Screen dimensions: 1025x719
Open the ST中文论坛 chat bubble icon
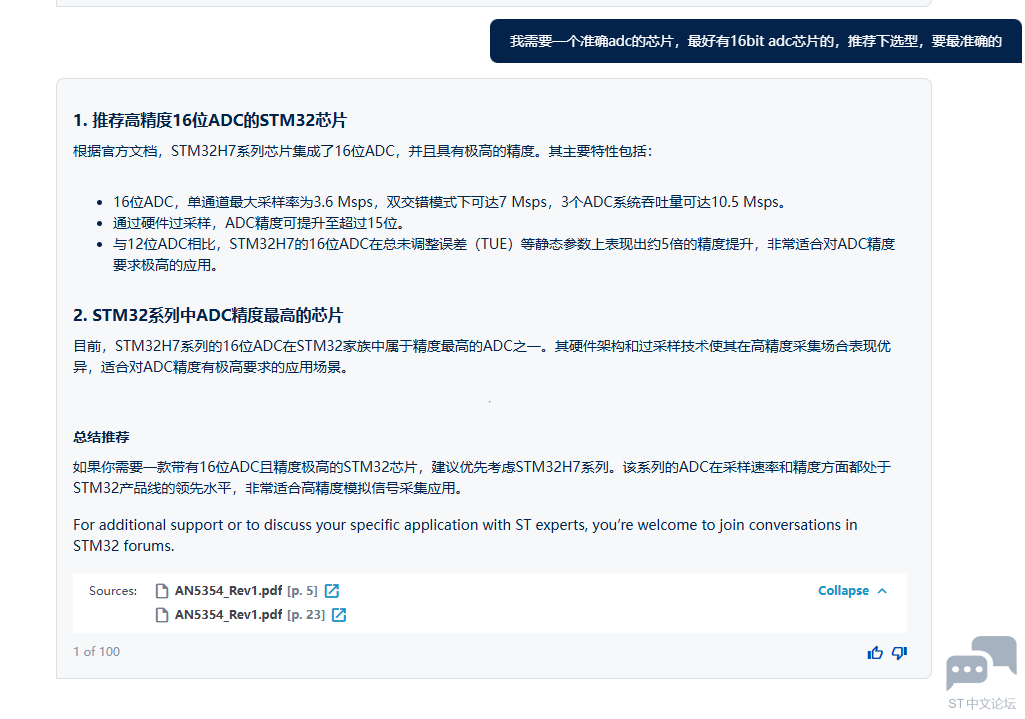coord(981,663)
